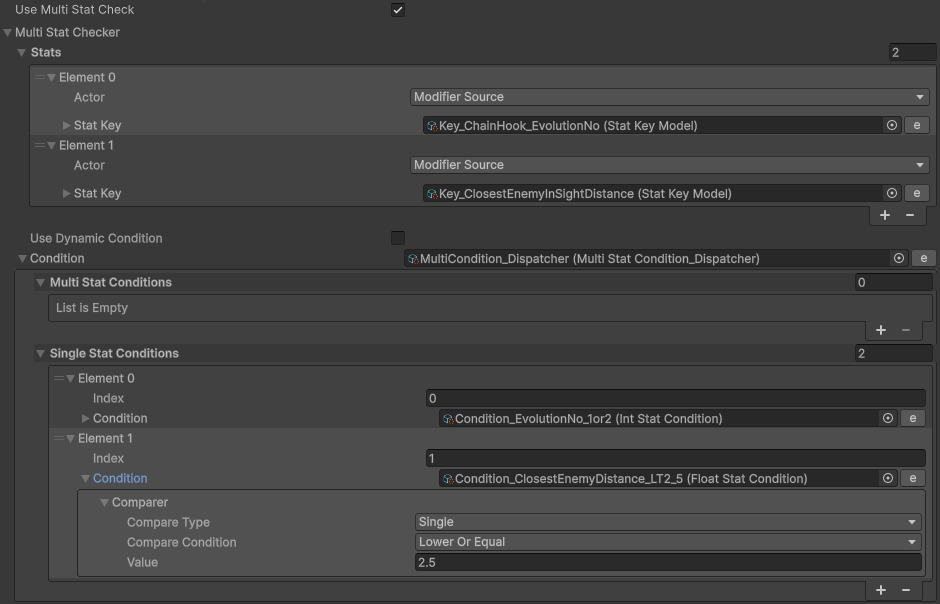Expand Stat Key under Stats Element 0
The width and height of the screenshot is (940, 604).
(x=67, y=125)
